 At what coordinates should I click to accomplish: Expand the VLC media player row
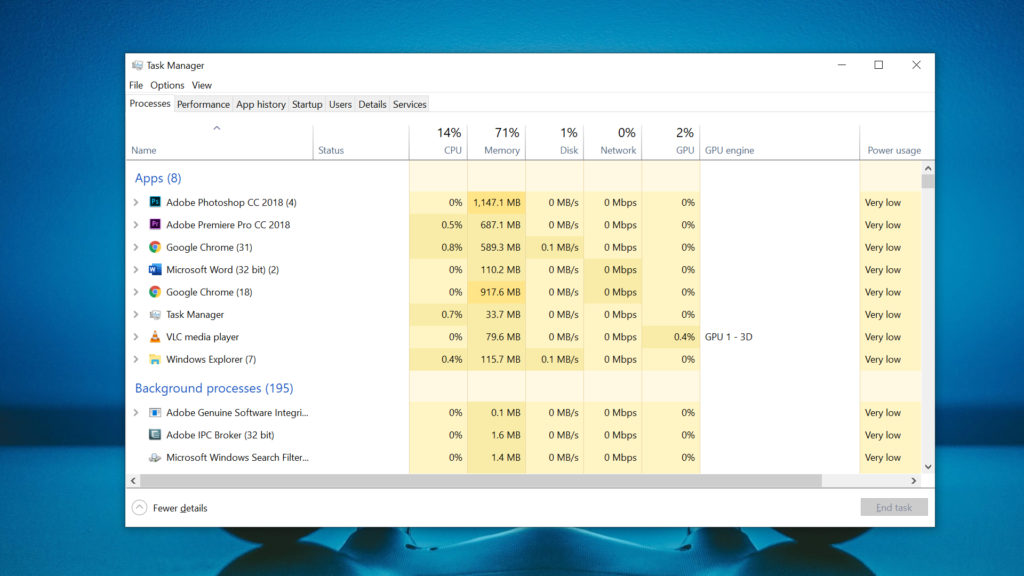[136, 337]
